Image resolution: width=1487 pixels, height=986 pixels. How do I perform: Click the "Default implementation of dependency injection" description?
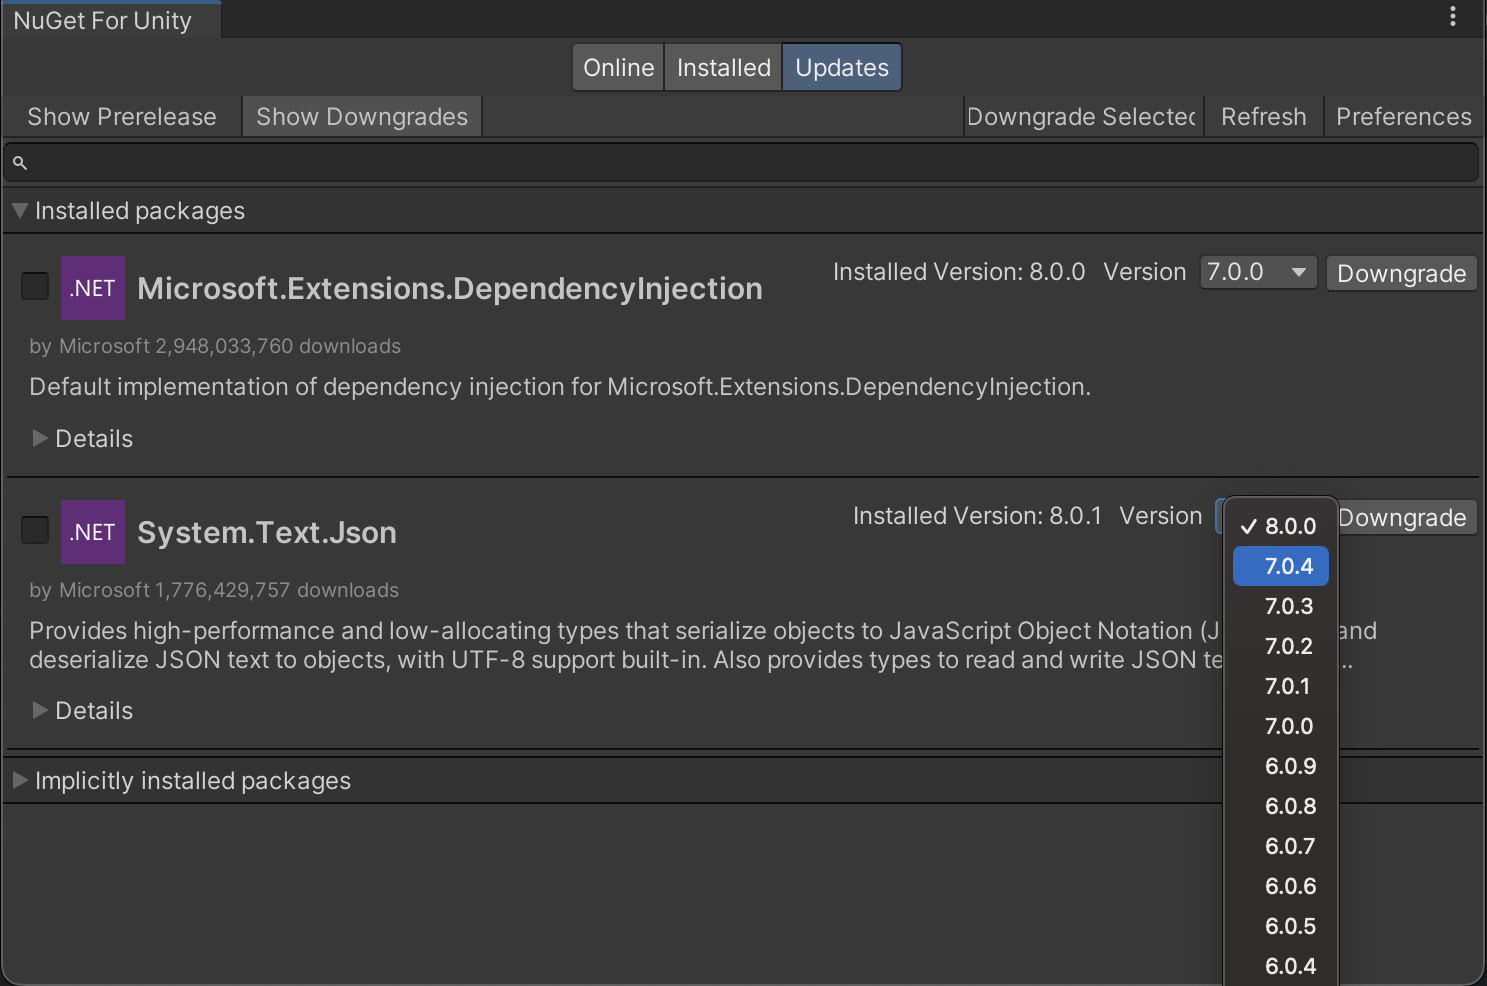click(x=560, y=387)
